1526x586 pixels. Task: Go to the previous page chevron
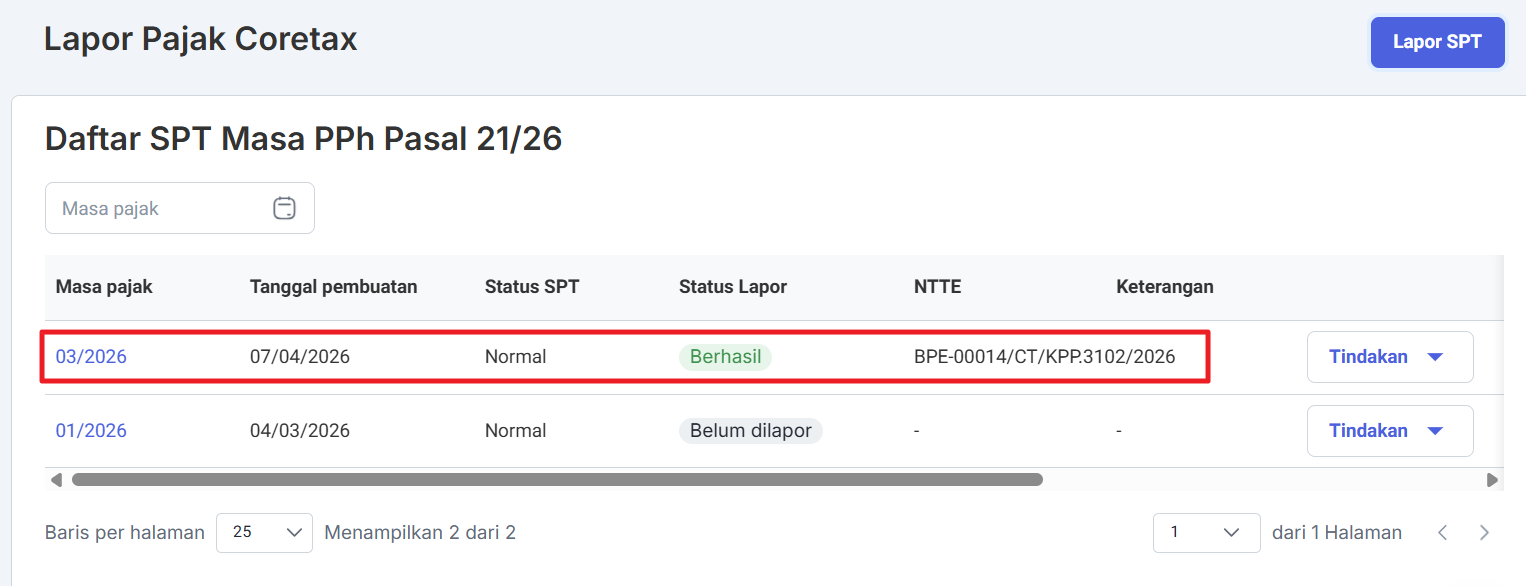click(1443, 533)
